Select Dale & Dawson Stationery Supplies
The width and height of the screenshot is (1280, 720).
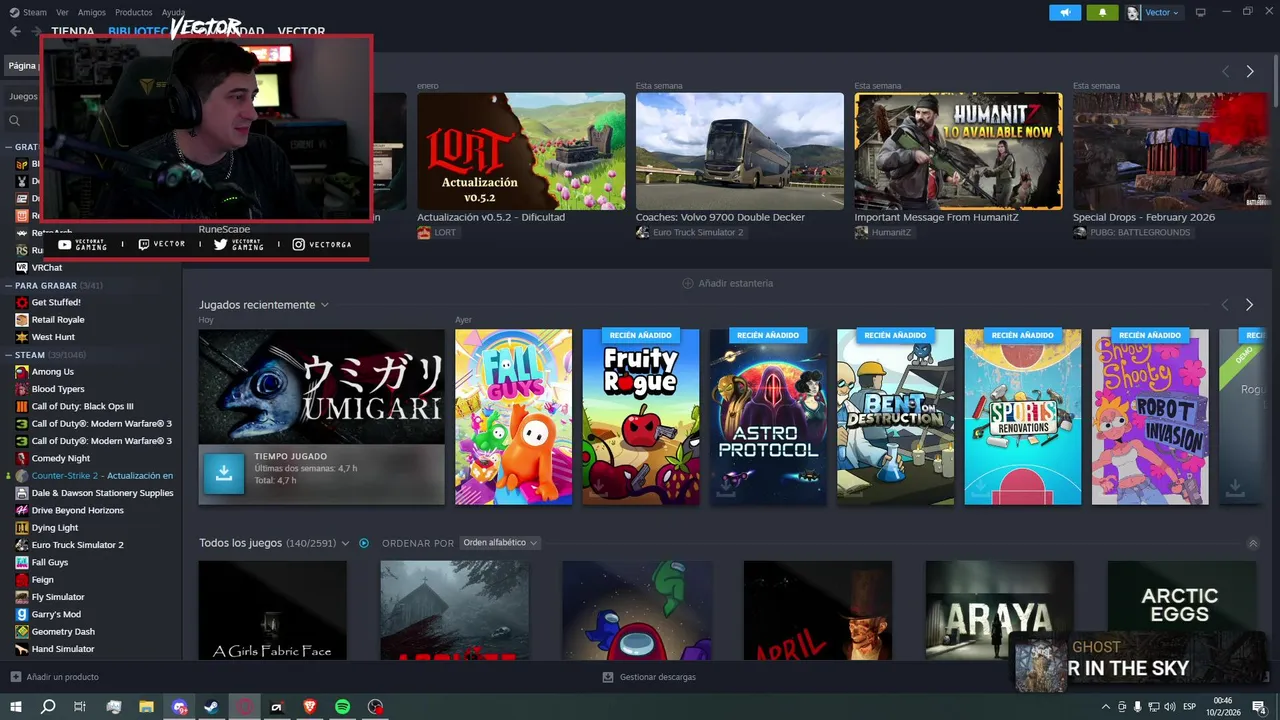102,493
